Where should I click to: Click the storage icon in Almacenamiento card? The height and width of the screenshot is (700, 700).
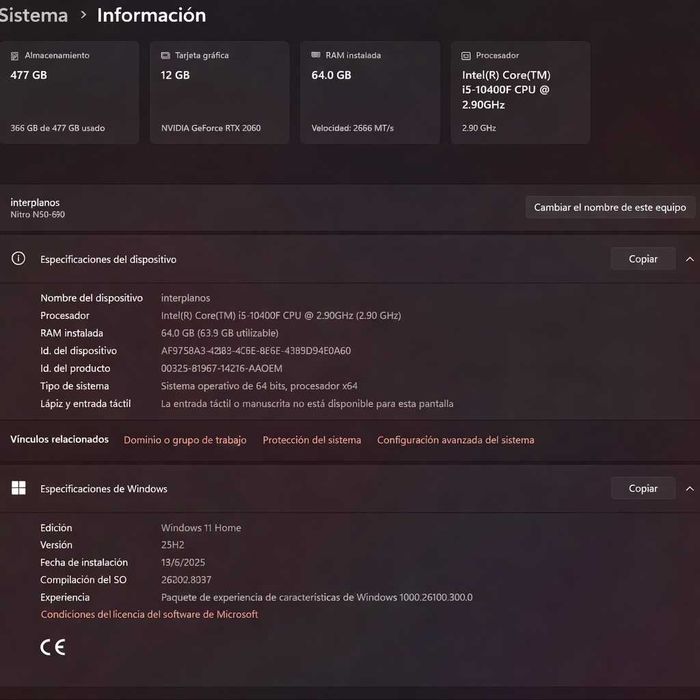15,56
